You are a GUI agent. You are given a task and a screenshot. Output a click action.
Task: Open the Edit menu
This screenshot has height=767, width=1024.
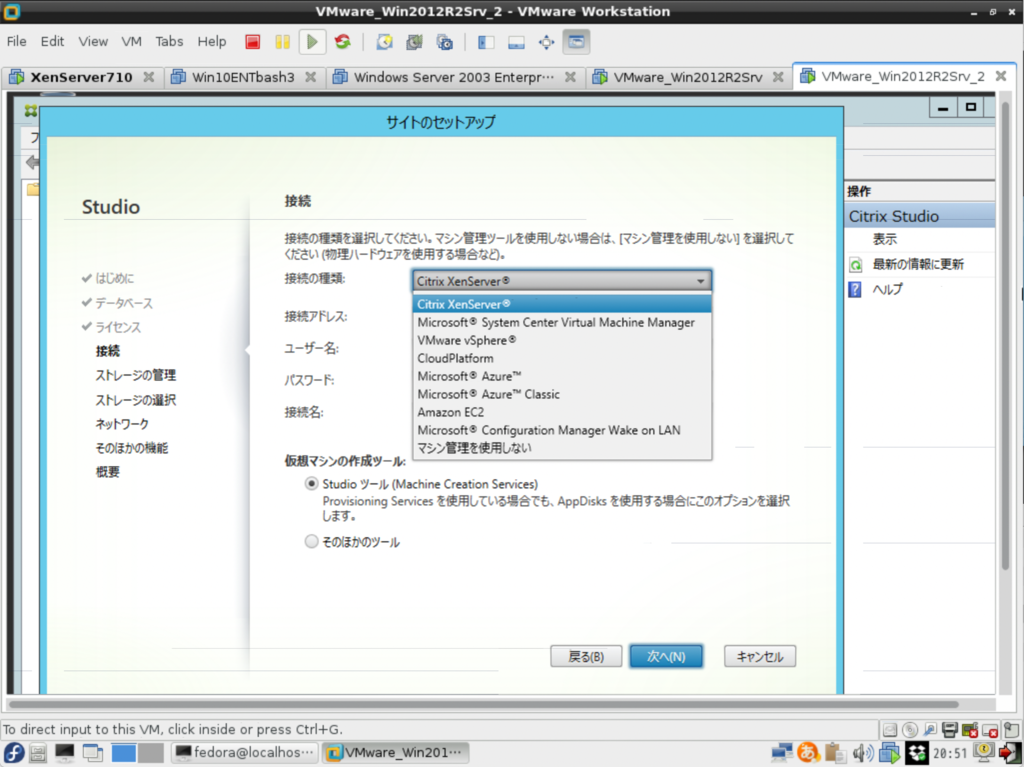pos(52,41)
